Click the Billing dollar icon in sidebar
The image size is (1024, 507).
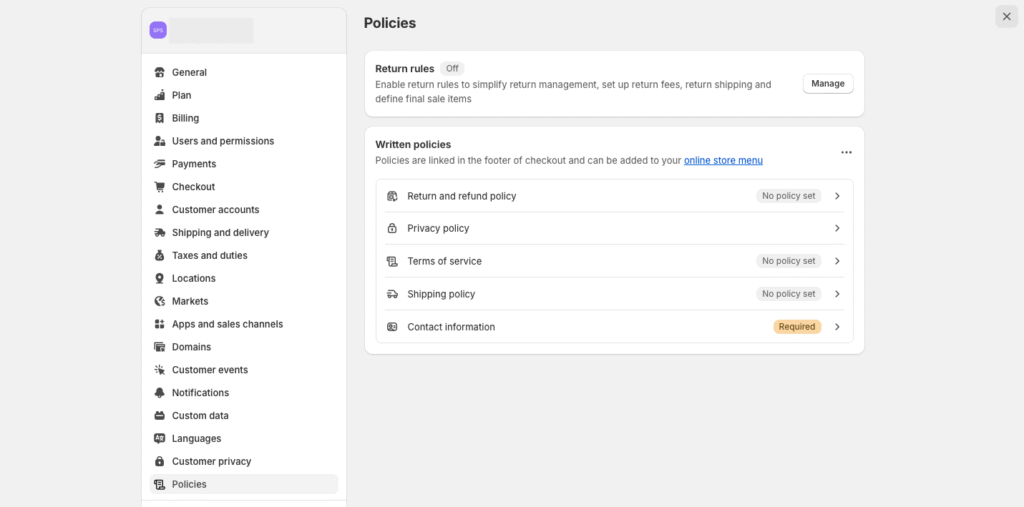point(160,118)
